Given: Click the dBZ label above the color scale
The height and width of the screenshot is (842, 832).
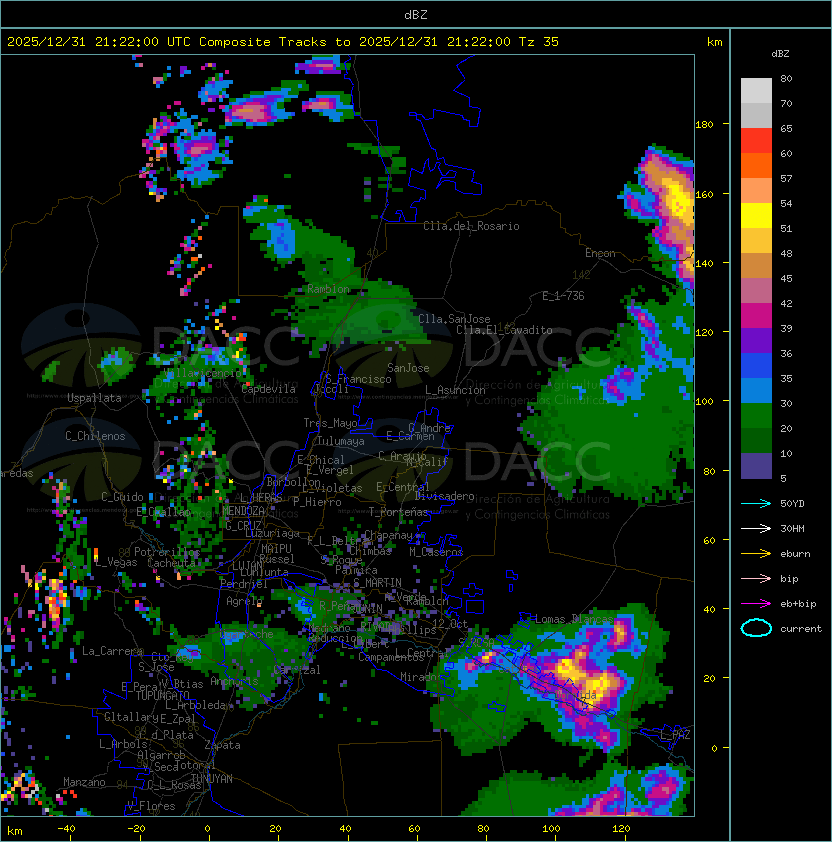Looking at the screenshot, I should [780, 54].
